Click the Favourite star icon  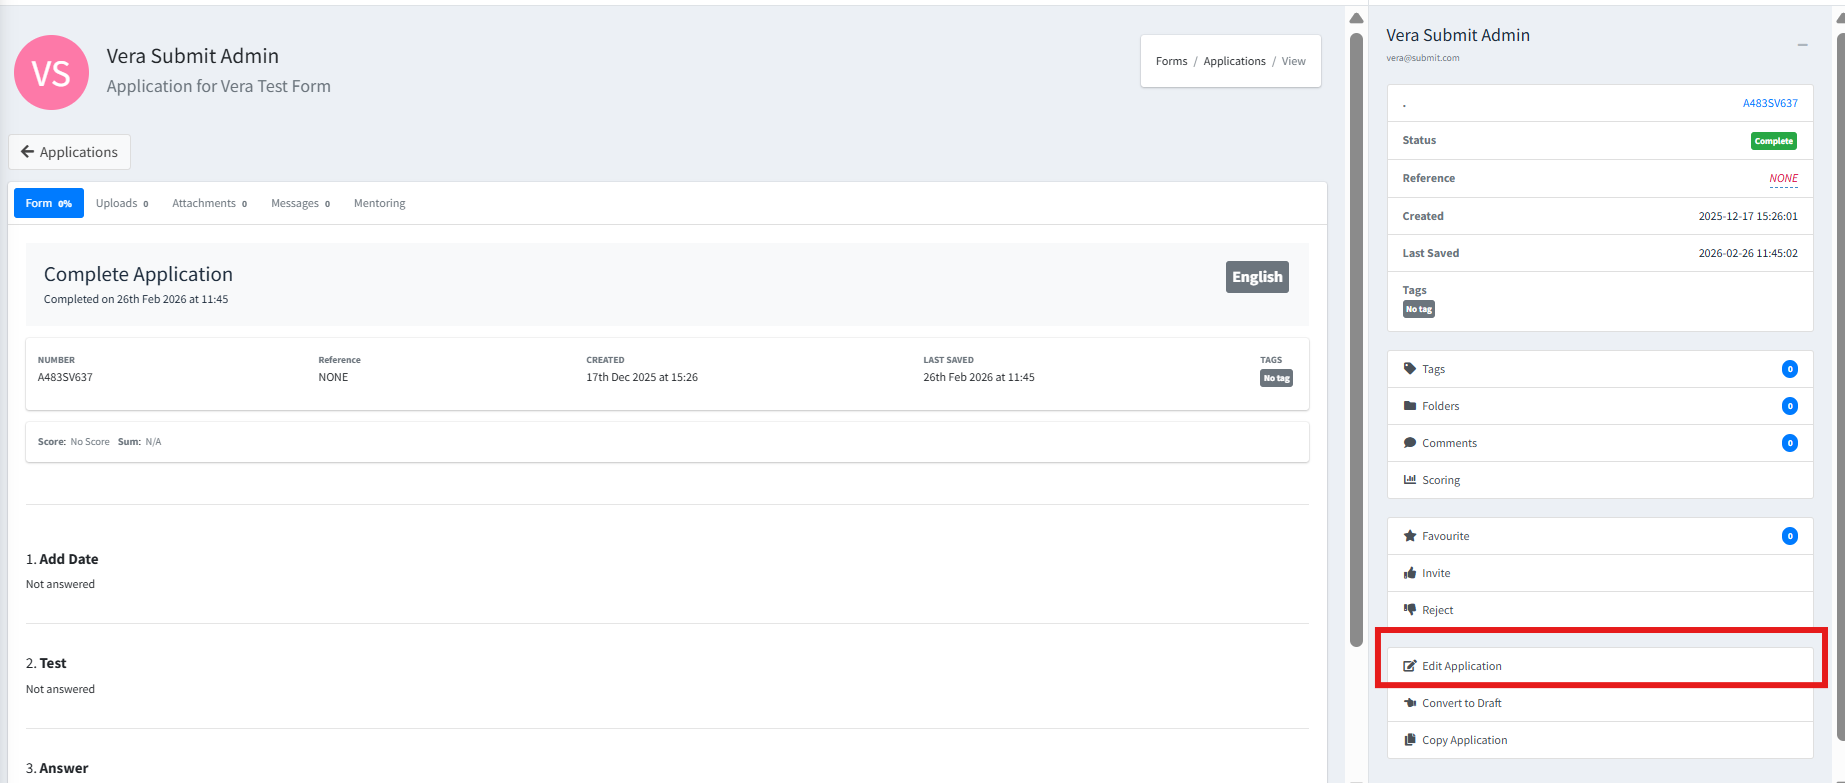tap(1410, 536)
